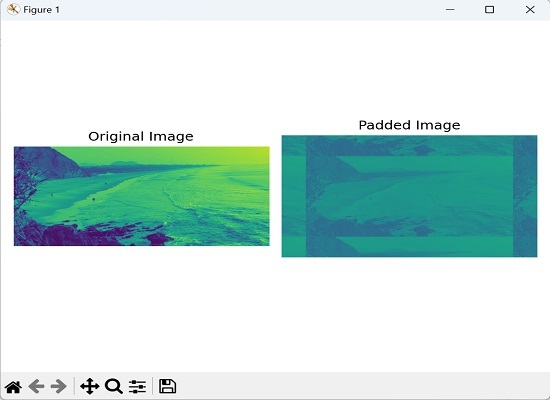Click the 'Padded Image' title text
This screenshot has height=400, width=550.
tap(409, 125)
